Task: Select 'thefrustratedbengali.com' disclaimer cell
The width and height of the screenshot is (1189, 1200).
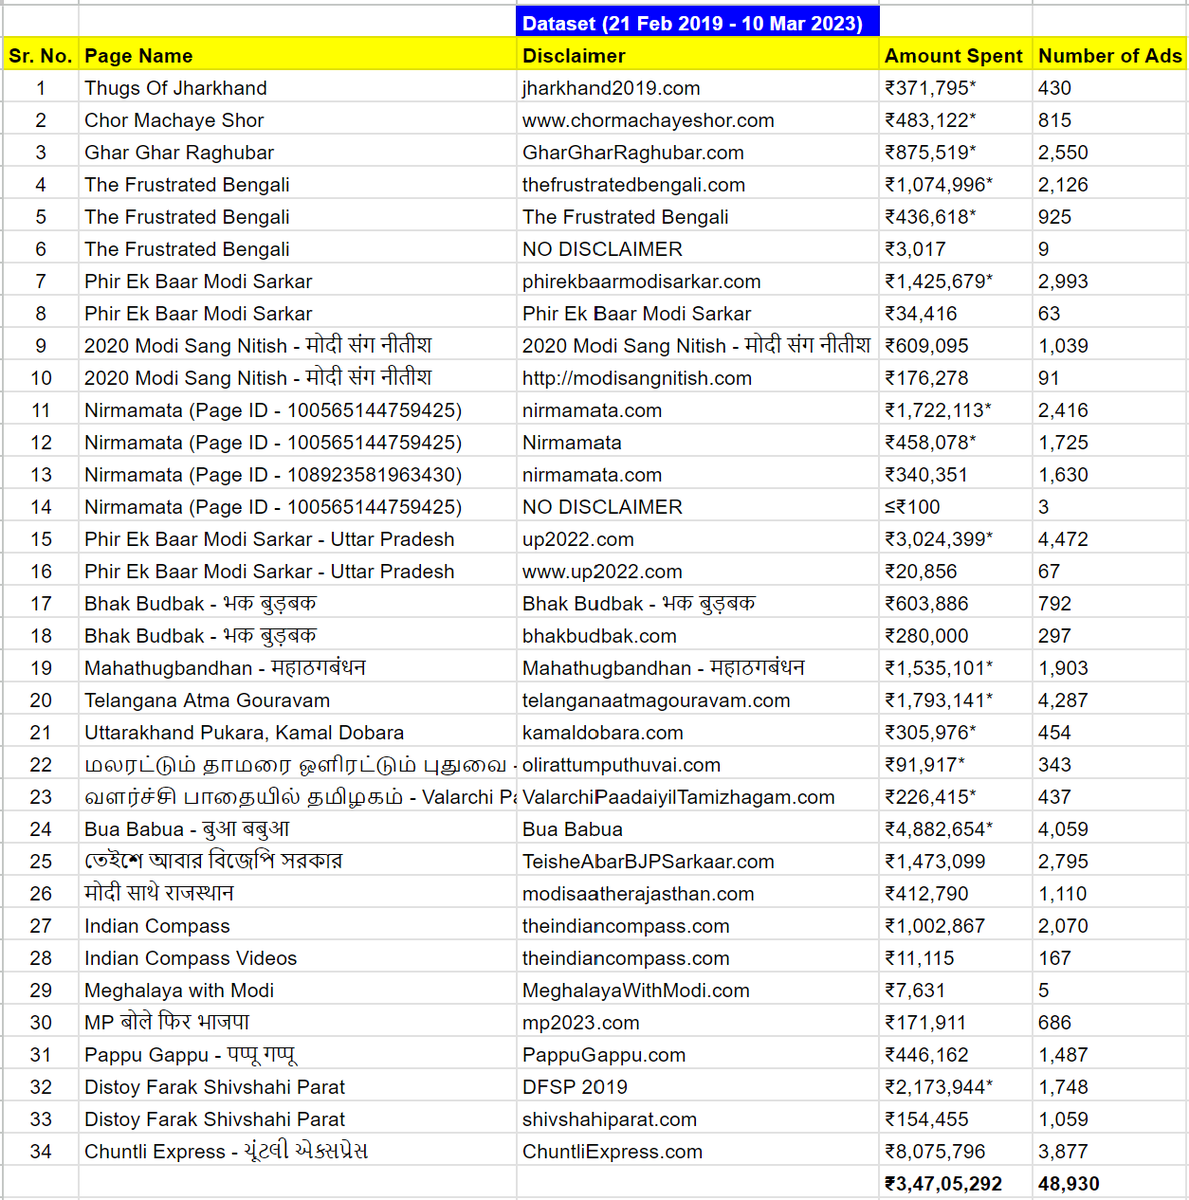Action: click(x=698, y=184)
